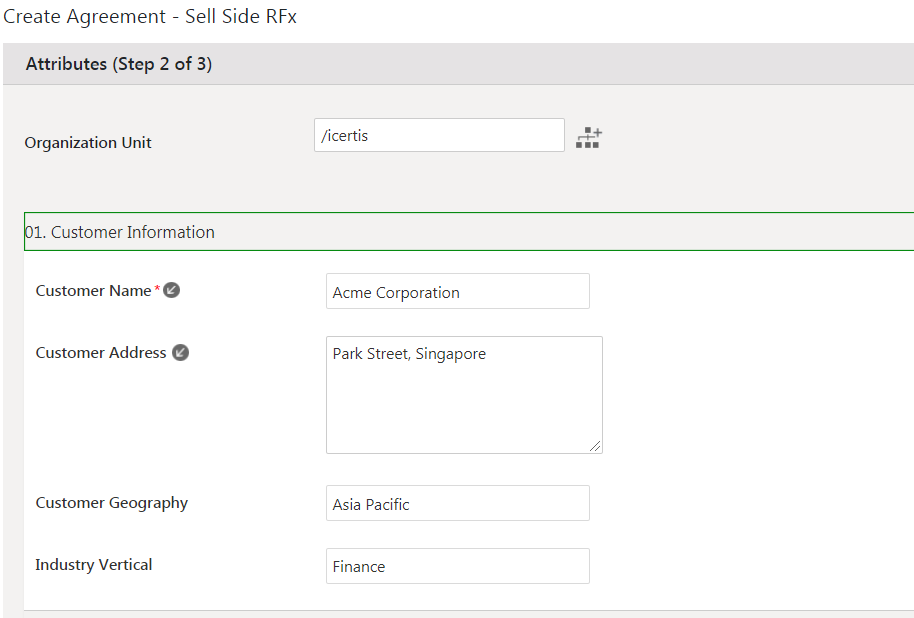This screenshot has width=914, height=618.
Task: Click the Industry Vertical field containing Finance
Action: point(458,566)
